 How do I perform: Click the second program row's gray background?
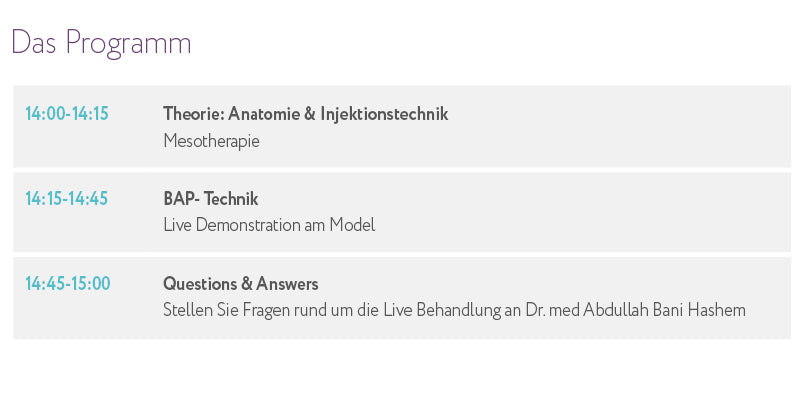coord(402,212)
